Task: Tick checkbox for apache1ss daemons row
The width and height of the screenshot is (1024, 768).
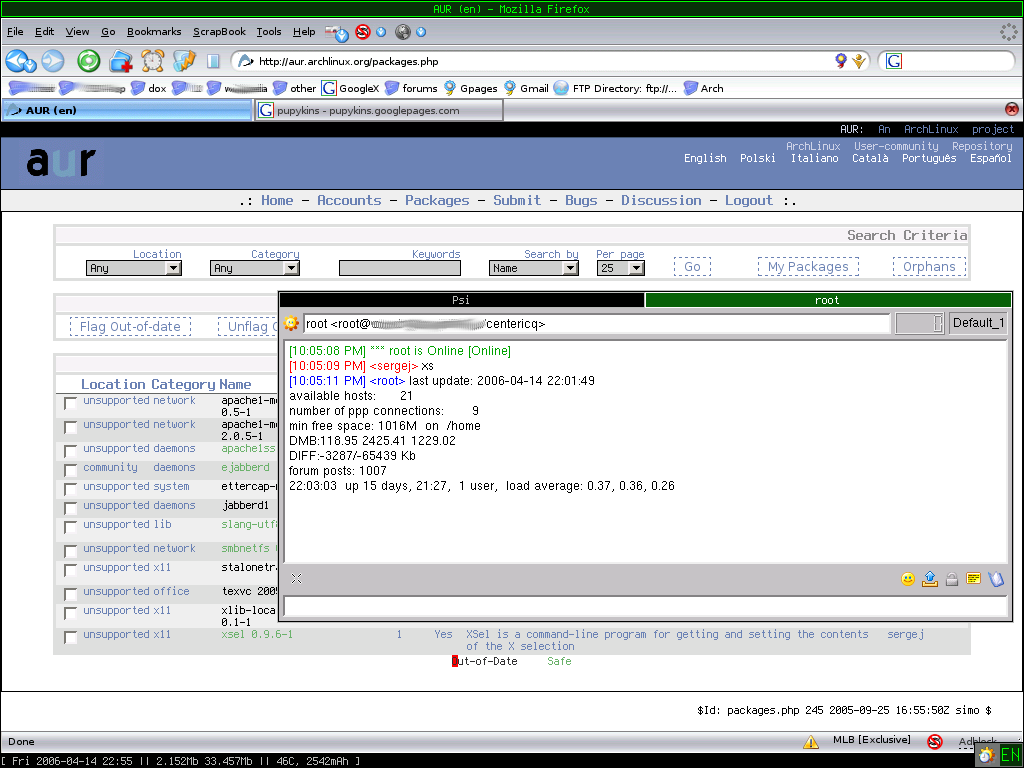Action: [x=71, y=452]
